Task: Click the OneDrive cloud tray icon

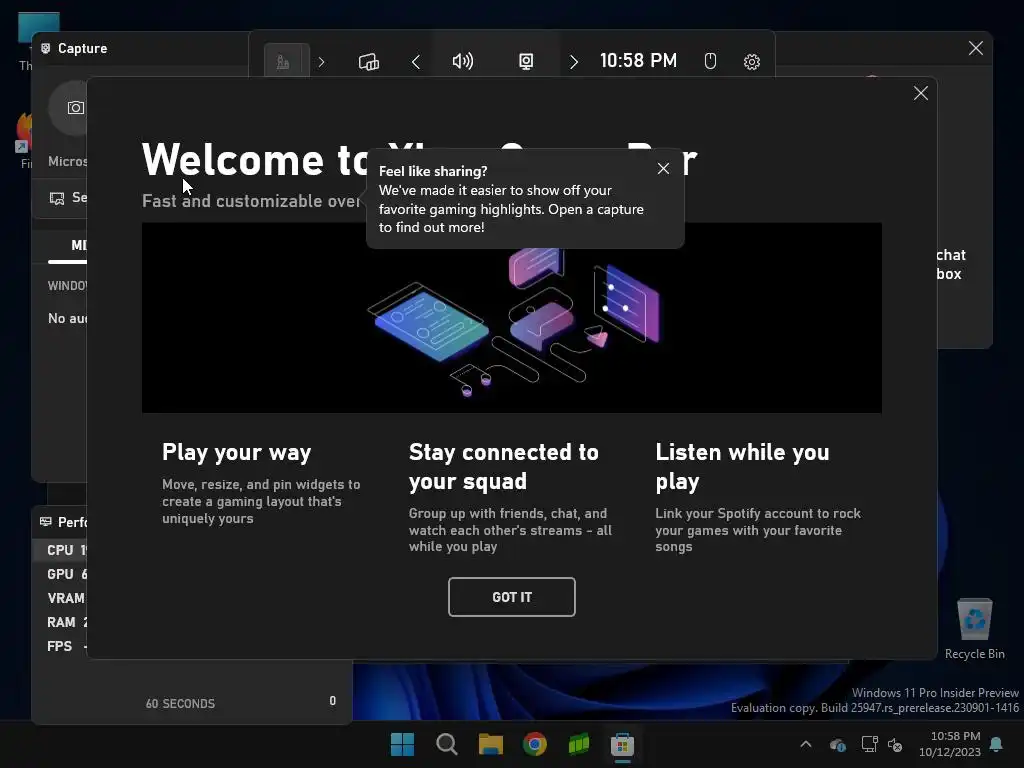Action: click(x=838, y=744)
